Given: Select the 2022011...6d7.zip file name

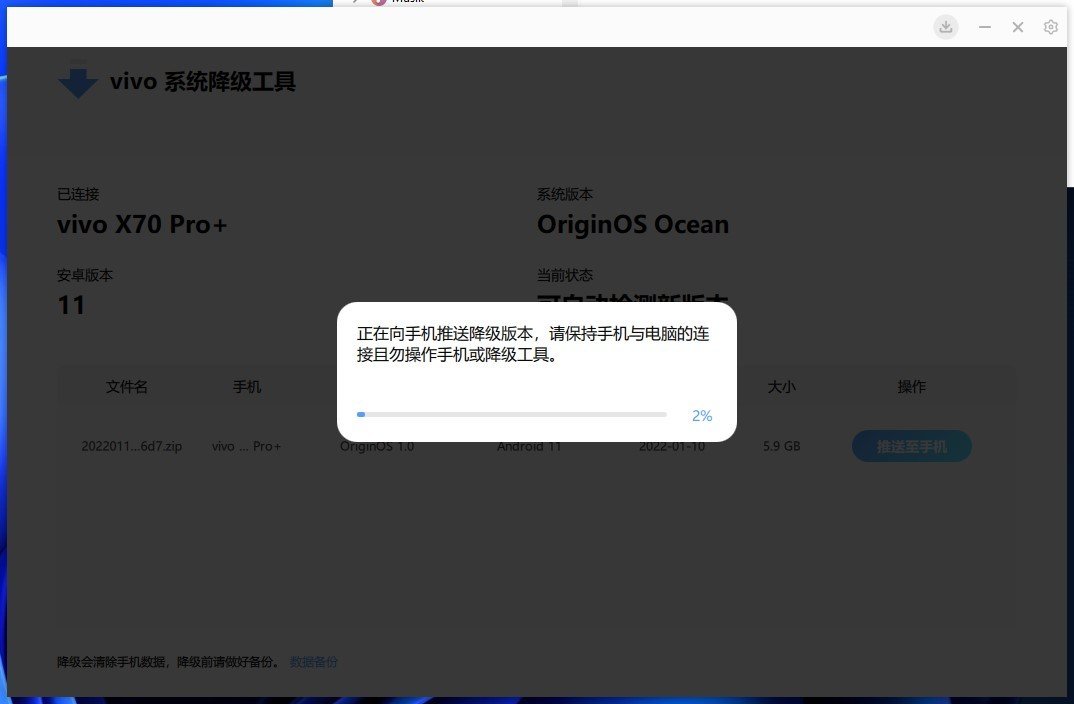Looking at the screenshot, I should pyautogui.click(x=132, y=447).
